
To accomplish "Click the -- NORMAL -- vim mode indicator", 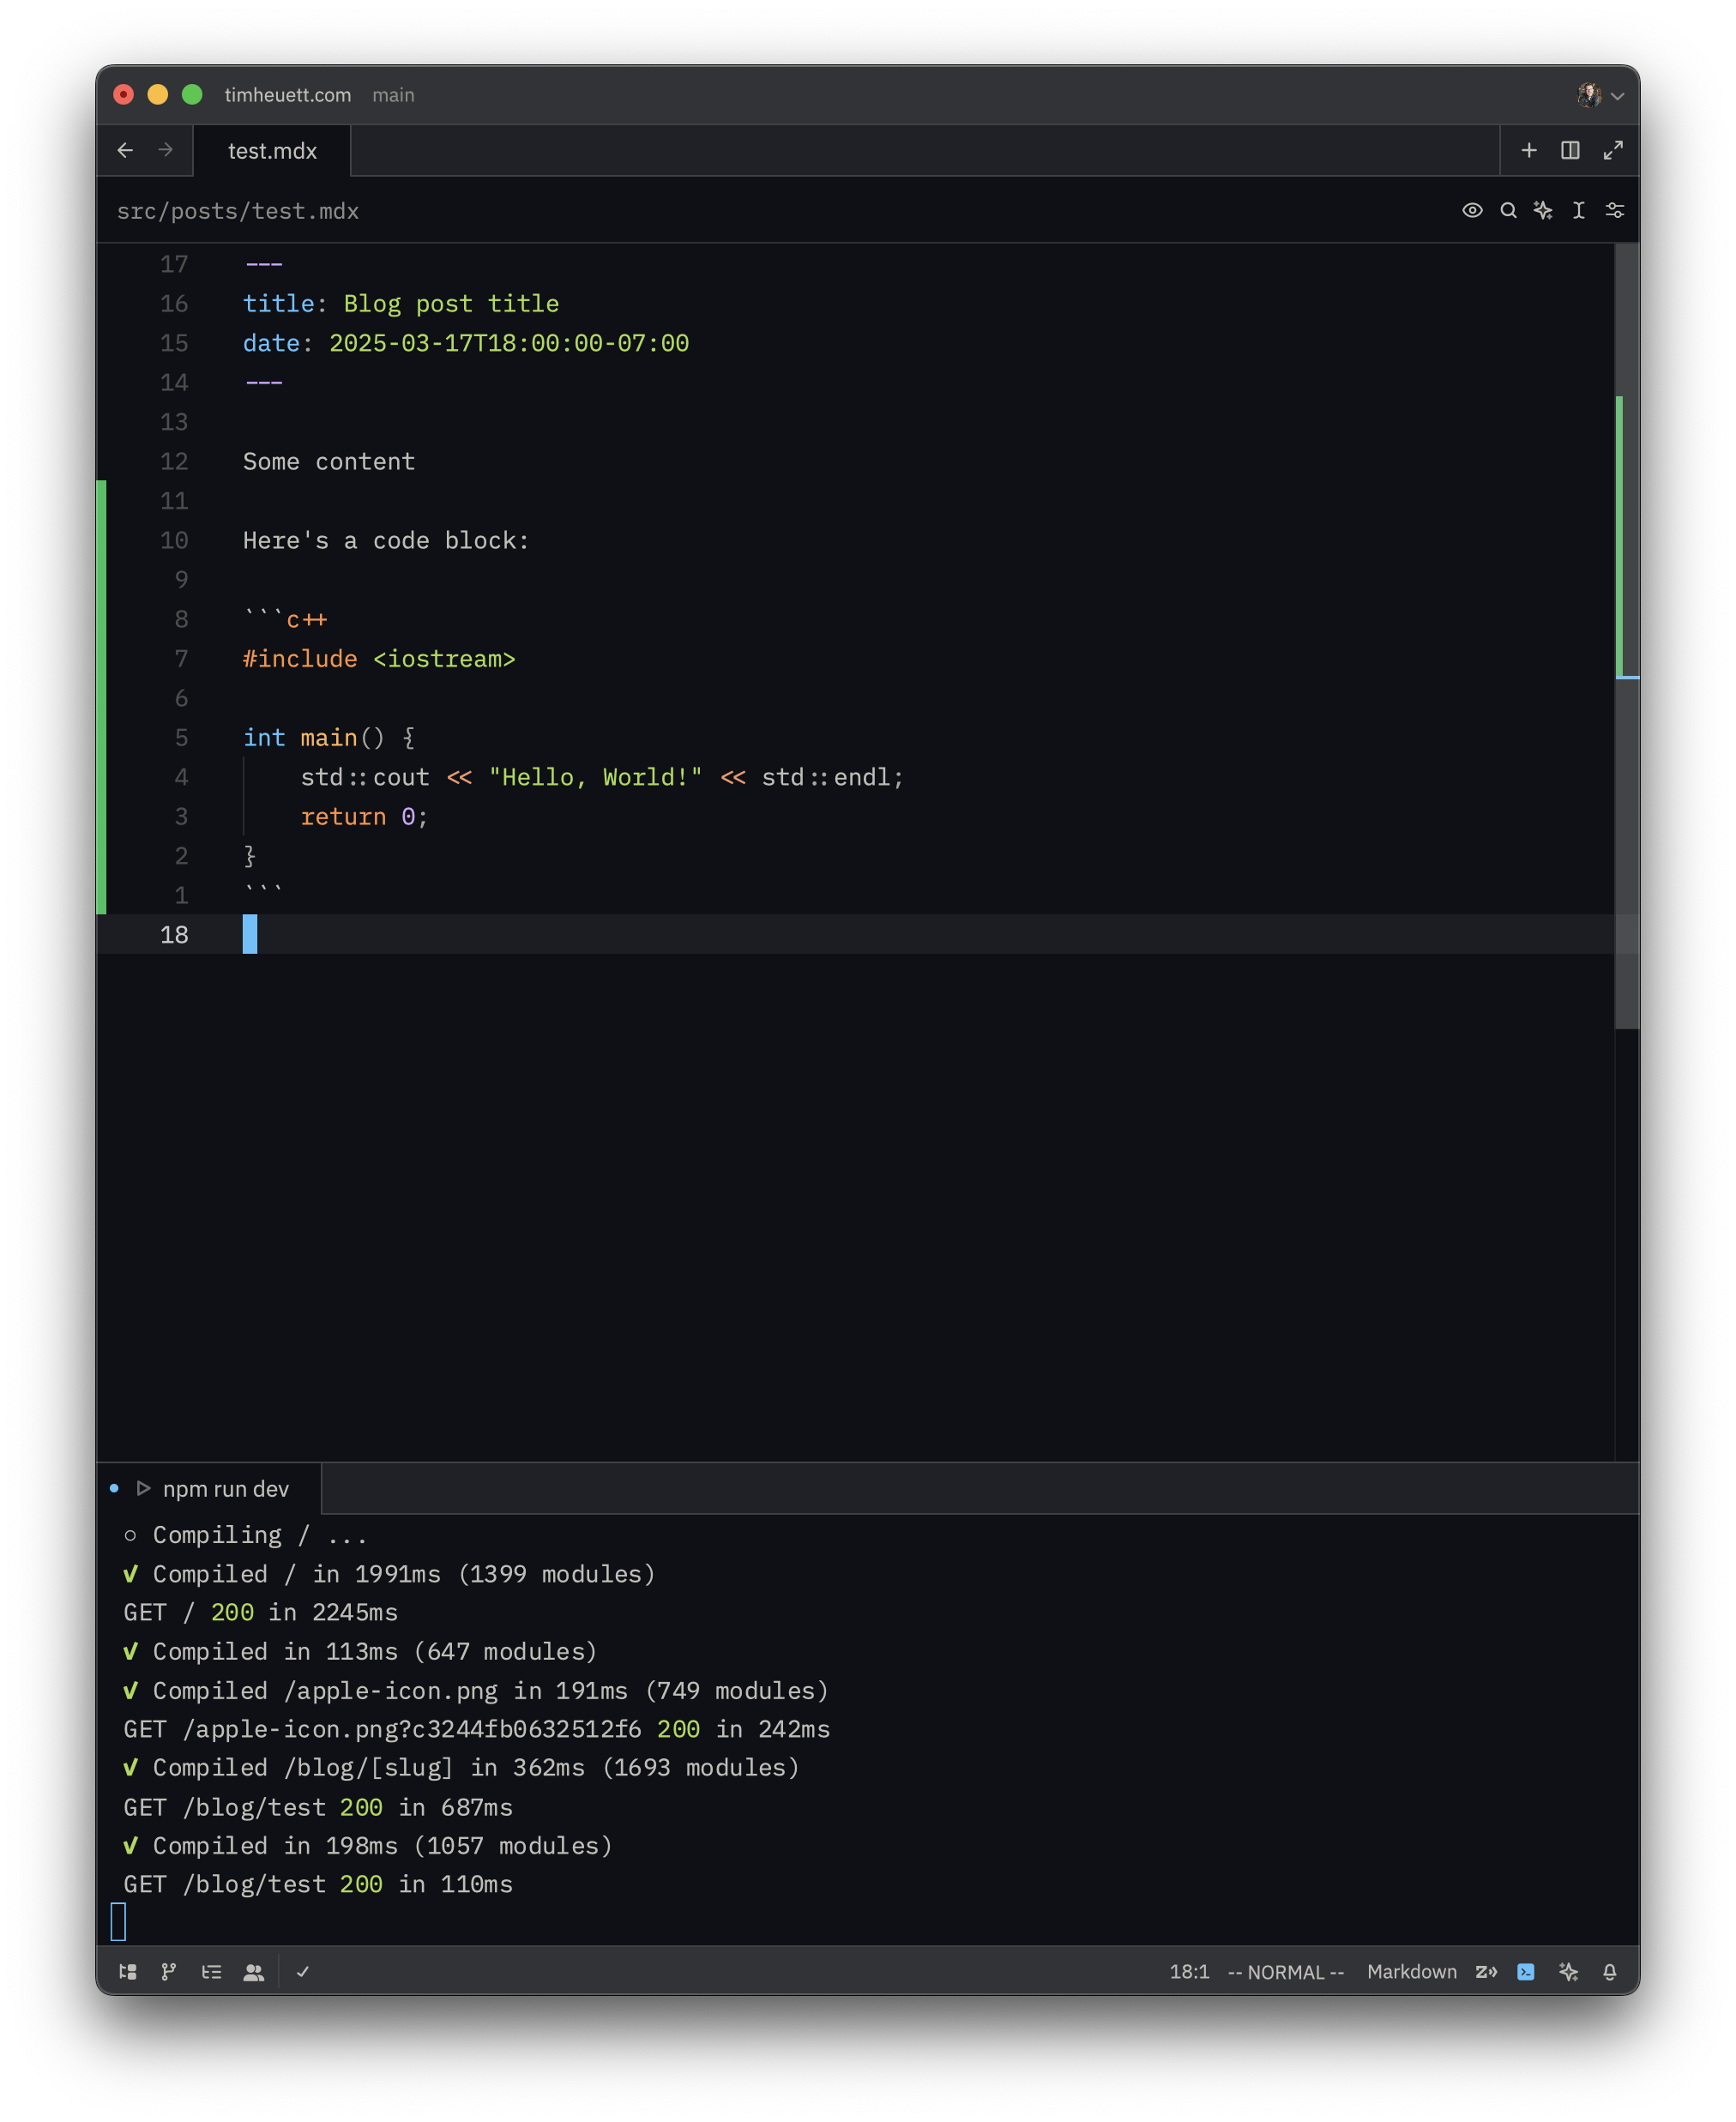I will [1286, 1972].
